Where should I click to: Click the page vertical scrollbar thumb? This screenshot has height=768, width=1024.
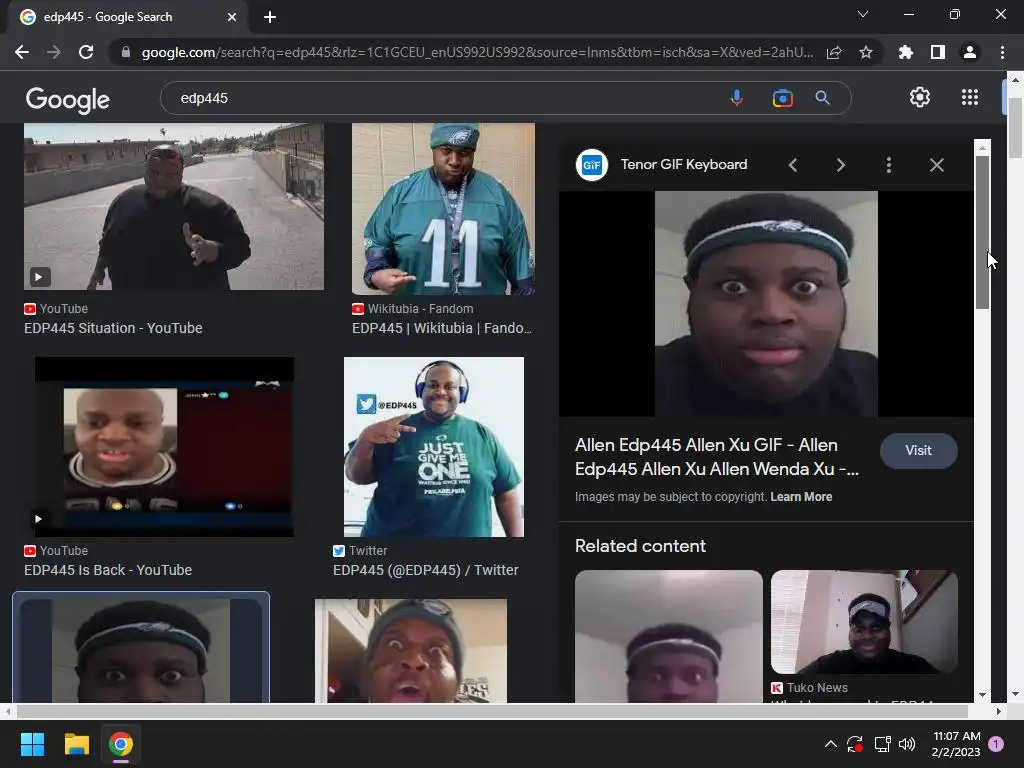click(1015, 128)
